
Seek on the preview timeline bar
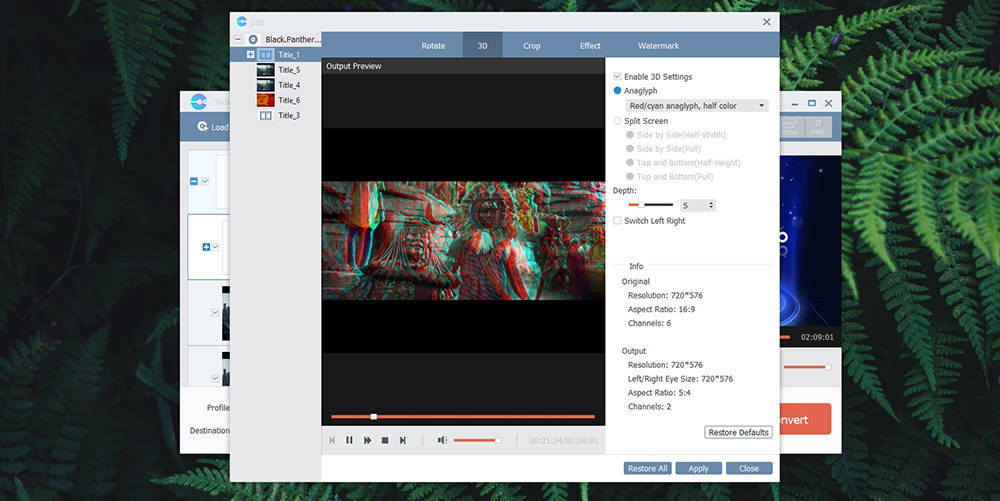463,417
